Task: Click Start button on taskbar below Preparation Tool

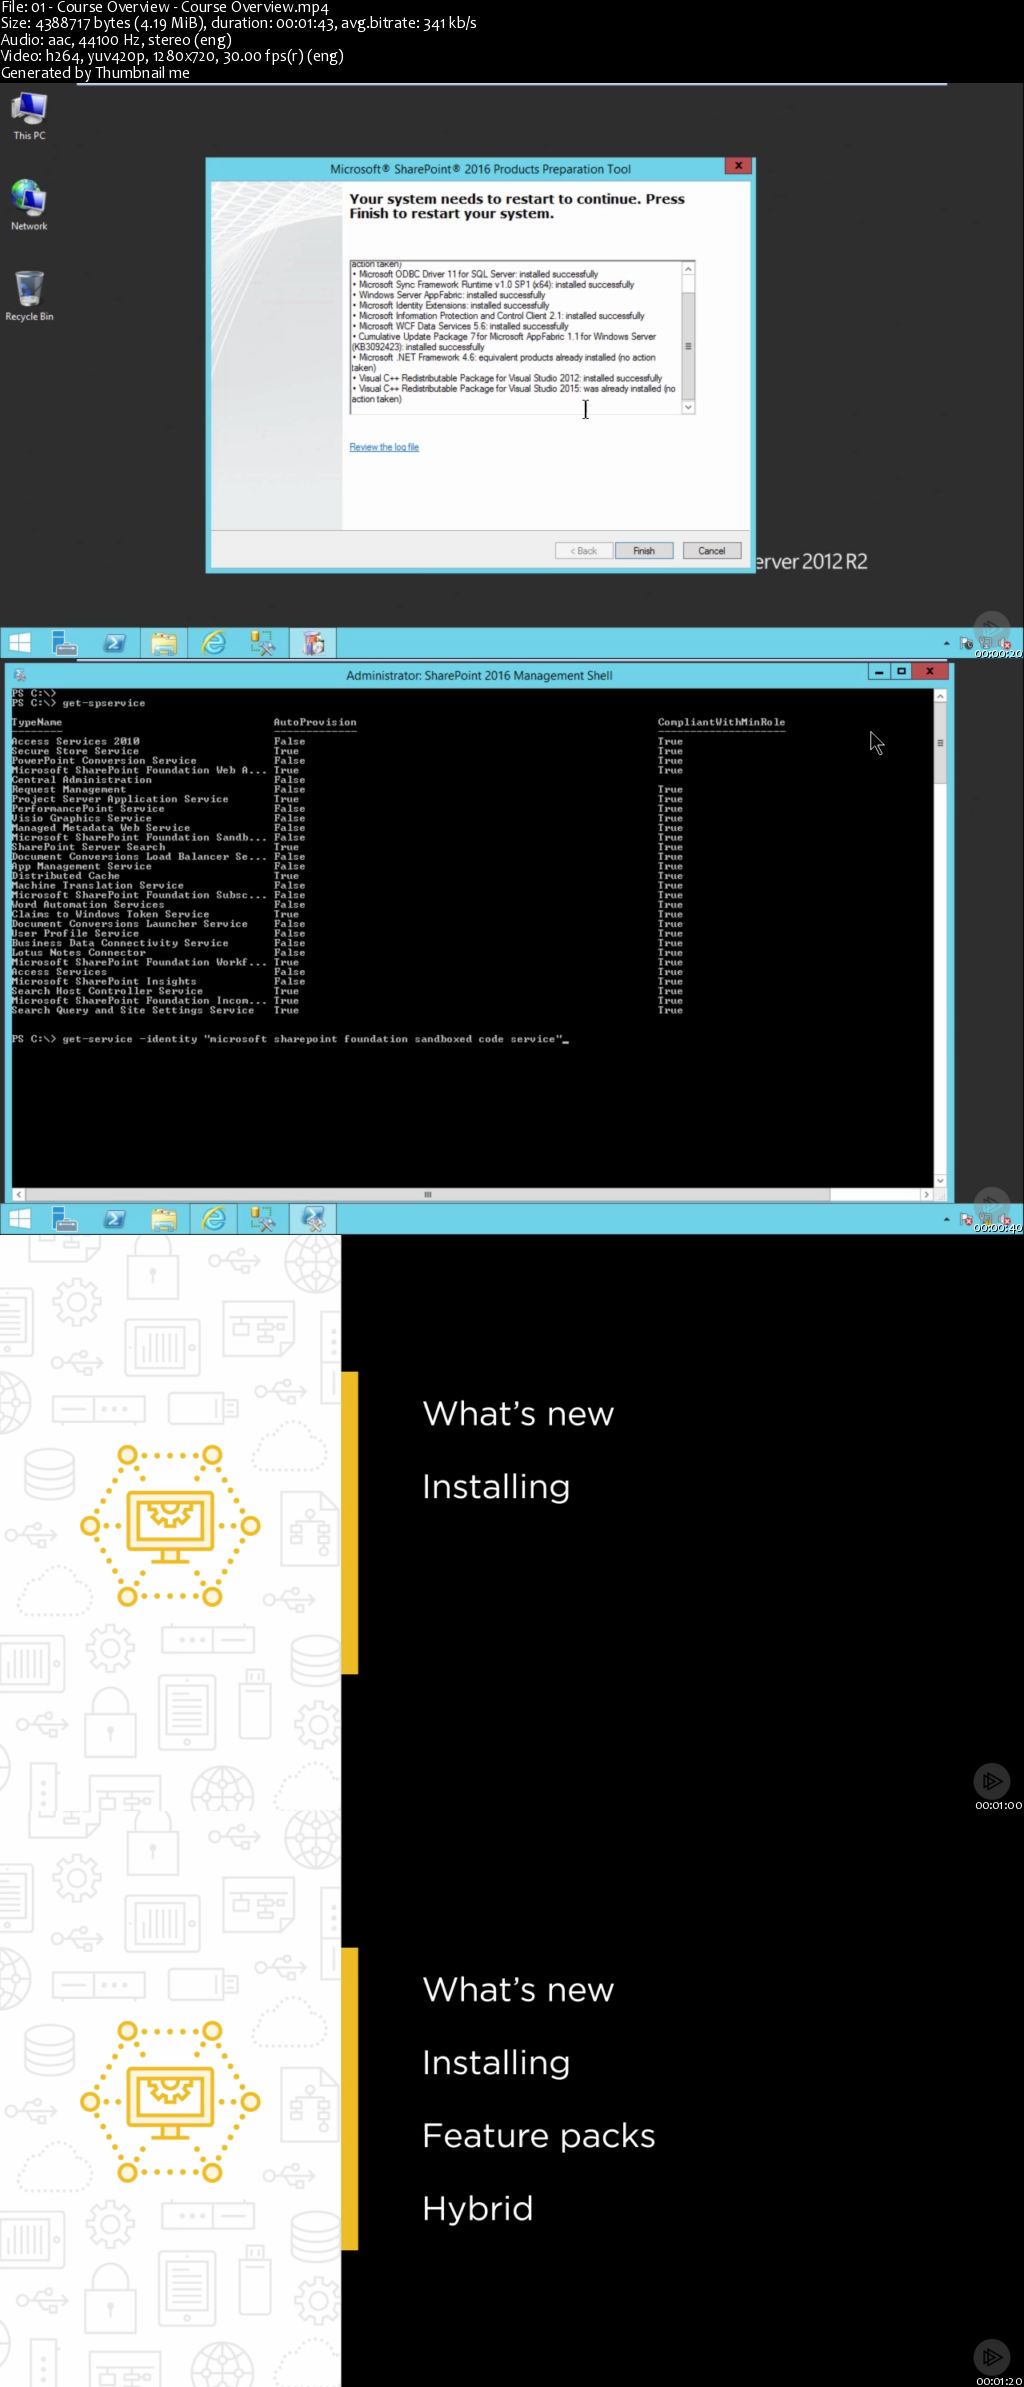Action: coord(19,643)
